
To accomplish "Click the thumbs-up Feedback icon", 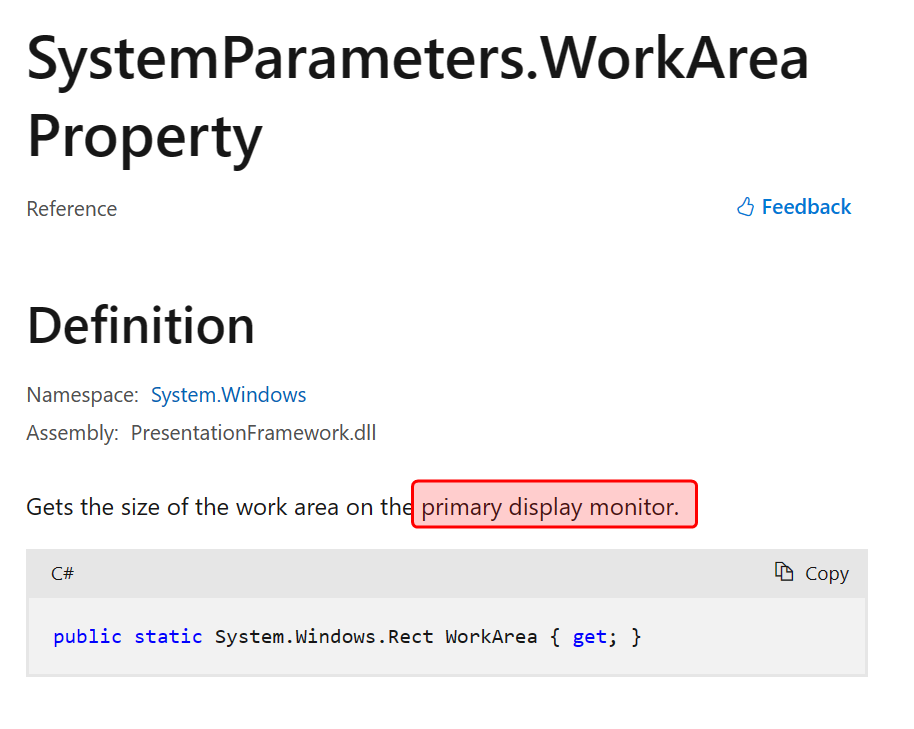I will [745, 207].
